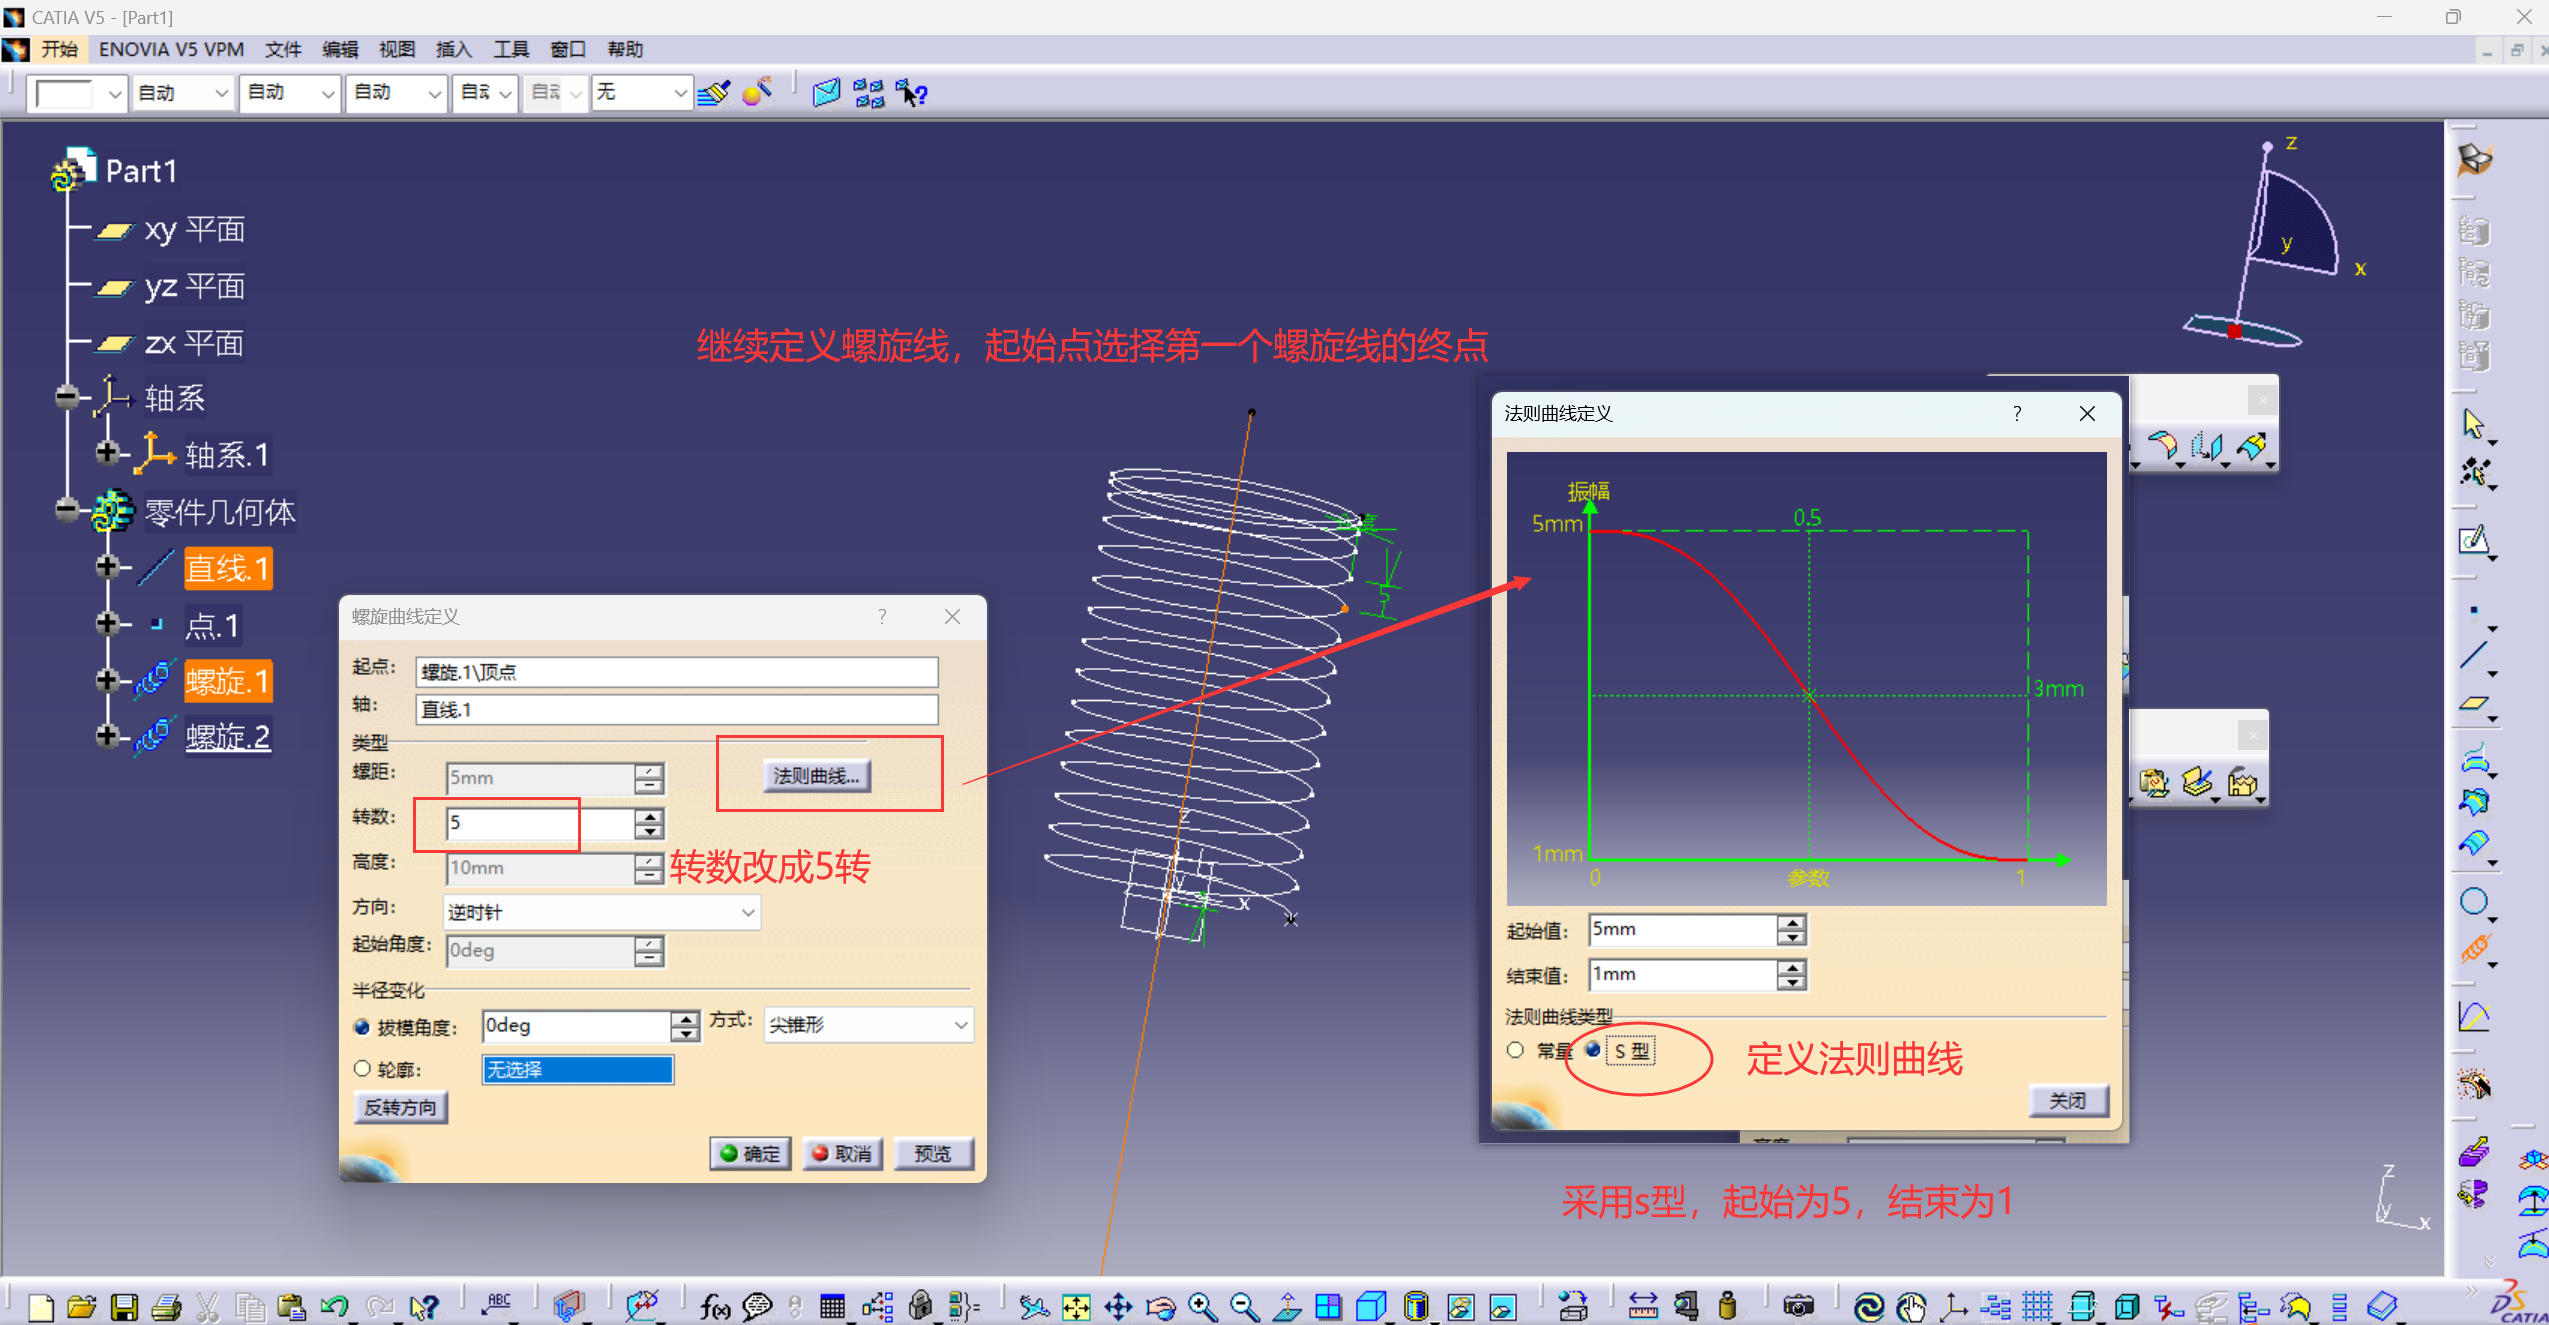
Task: Click 关闭 in the law curve dialog
Action: click(x=2067, y=1100)
